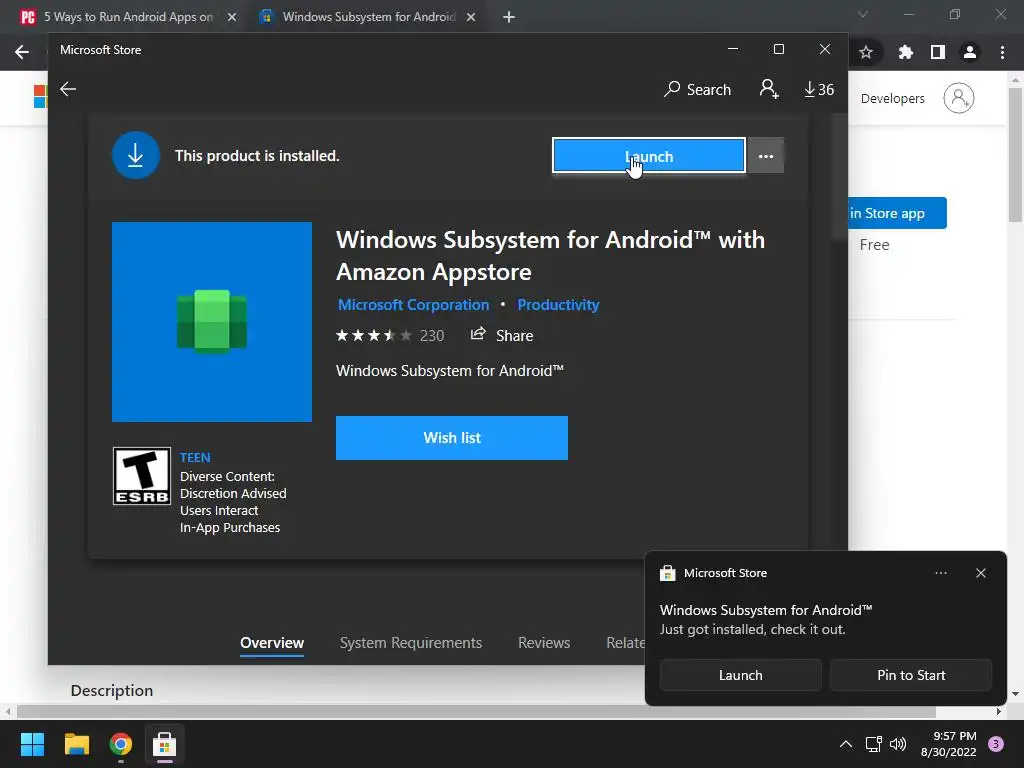Viewport: 1024px width, 768px height.
Task: Switch to System Requirements tab
Action: [x=411, y=643]
